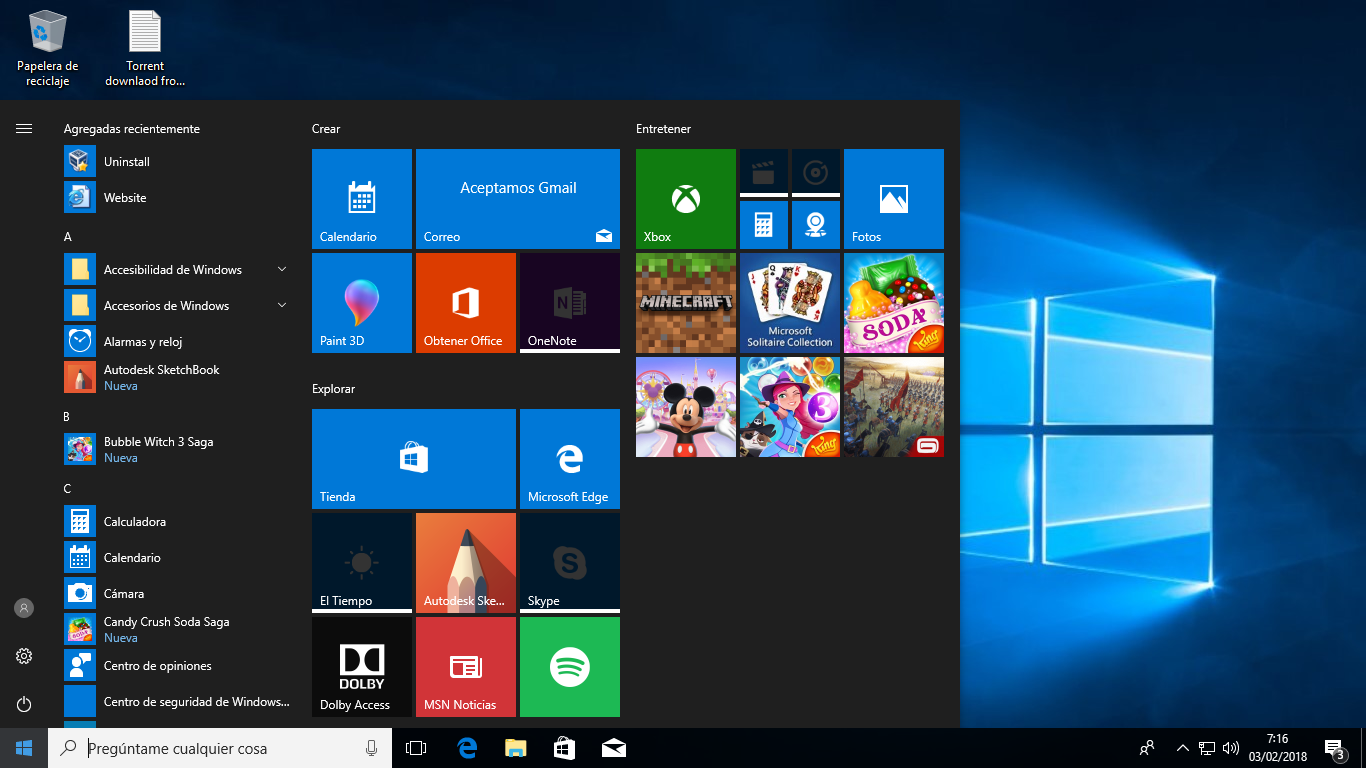Open Calendario in app list
Image resolution: width=1366 pixels, height=768 pixels.
tap(178, 558)
